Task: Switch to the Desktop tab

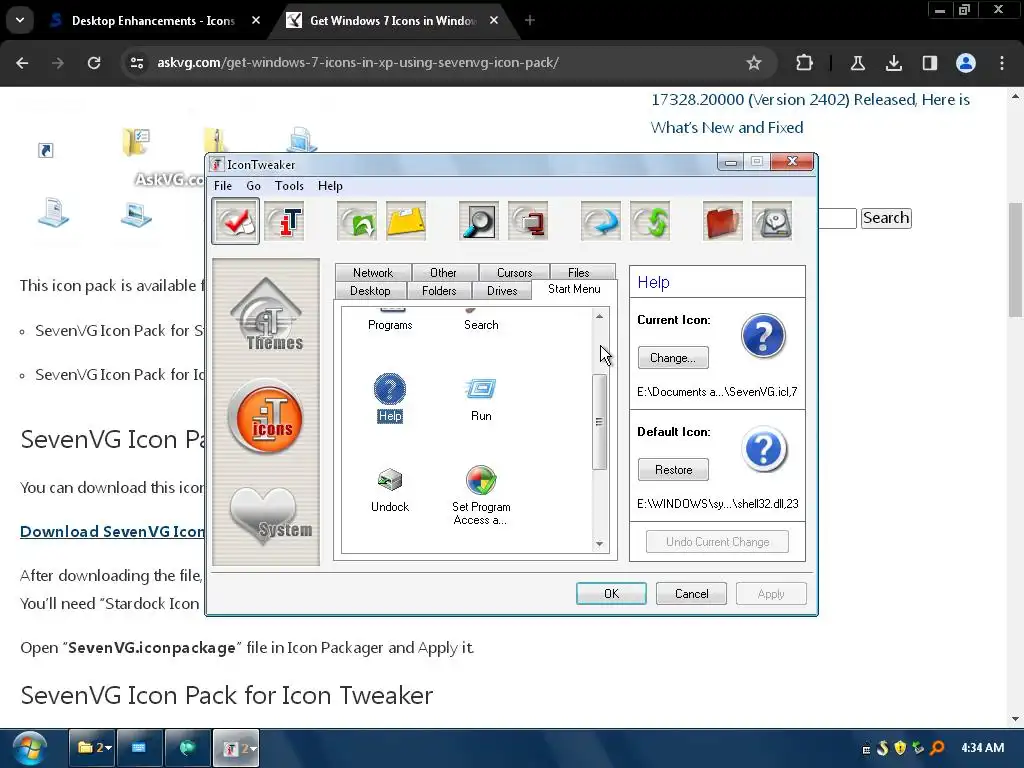Action: [x=370, y=291]
